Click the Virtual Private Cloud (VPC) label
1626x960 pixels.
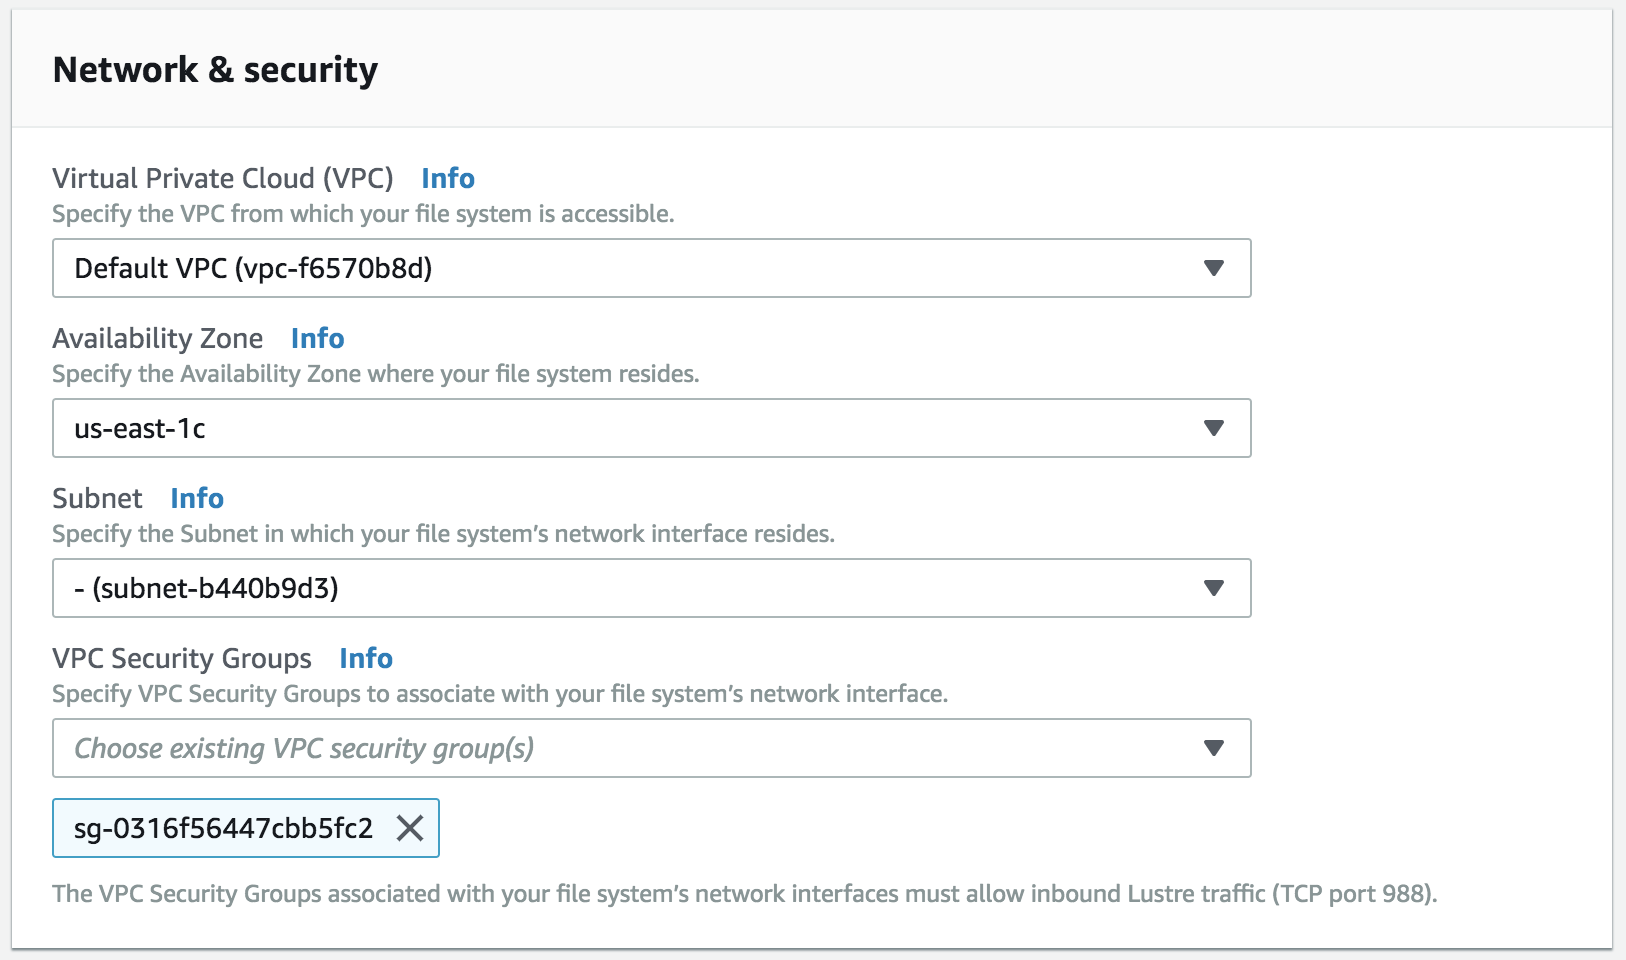223,178
